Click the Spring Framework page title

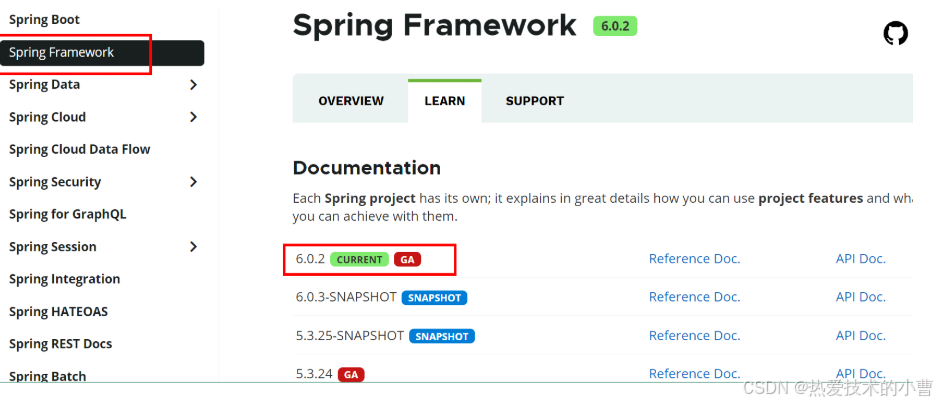click(x=435, y=26)
